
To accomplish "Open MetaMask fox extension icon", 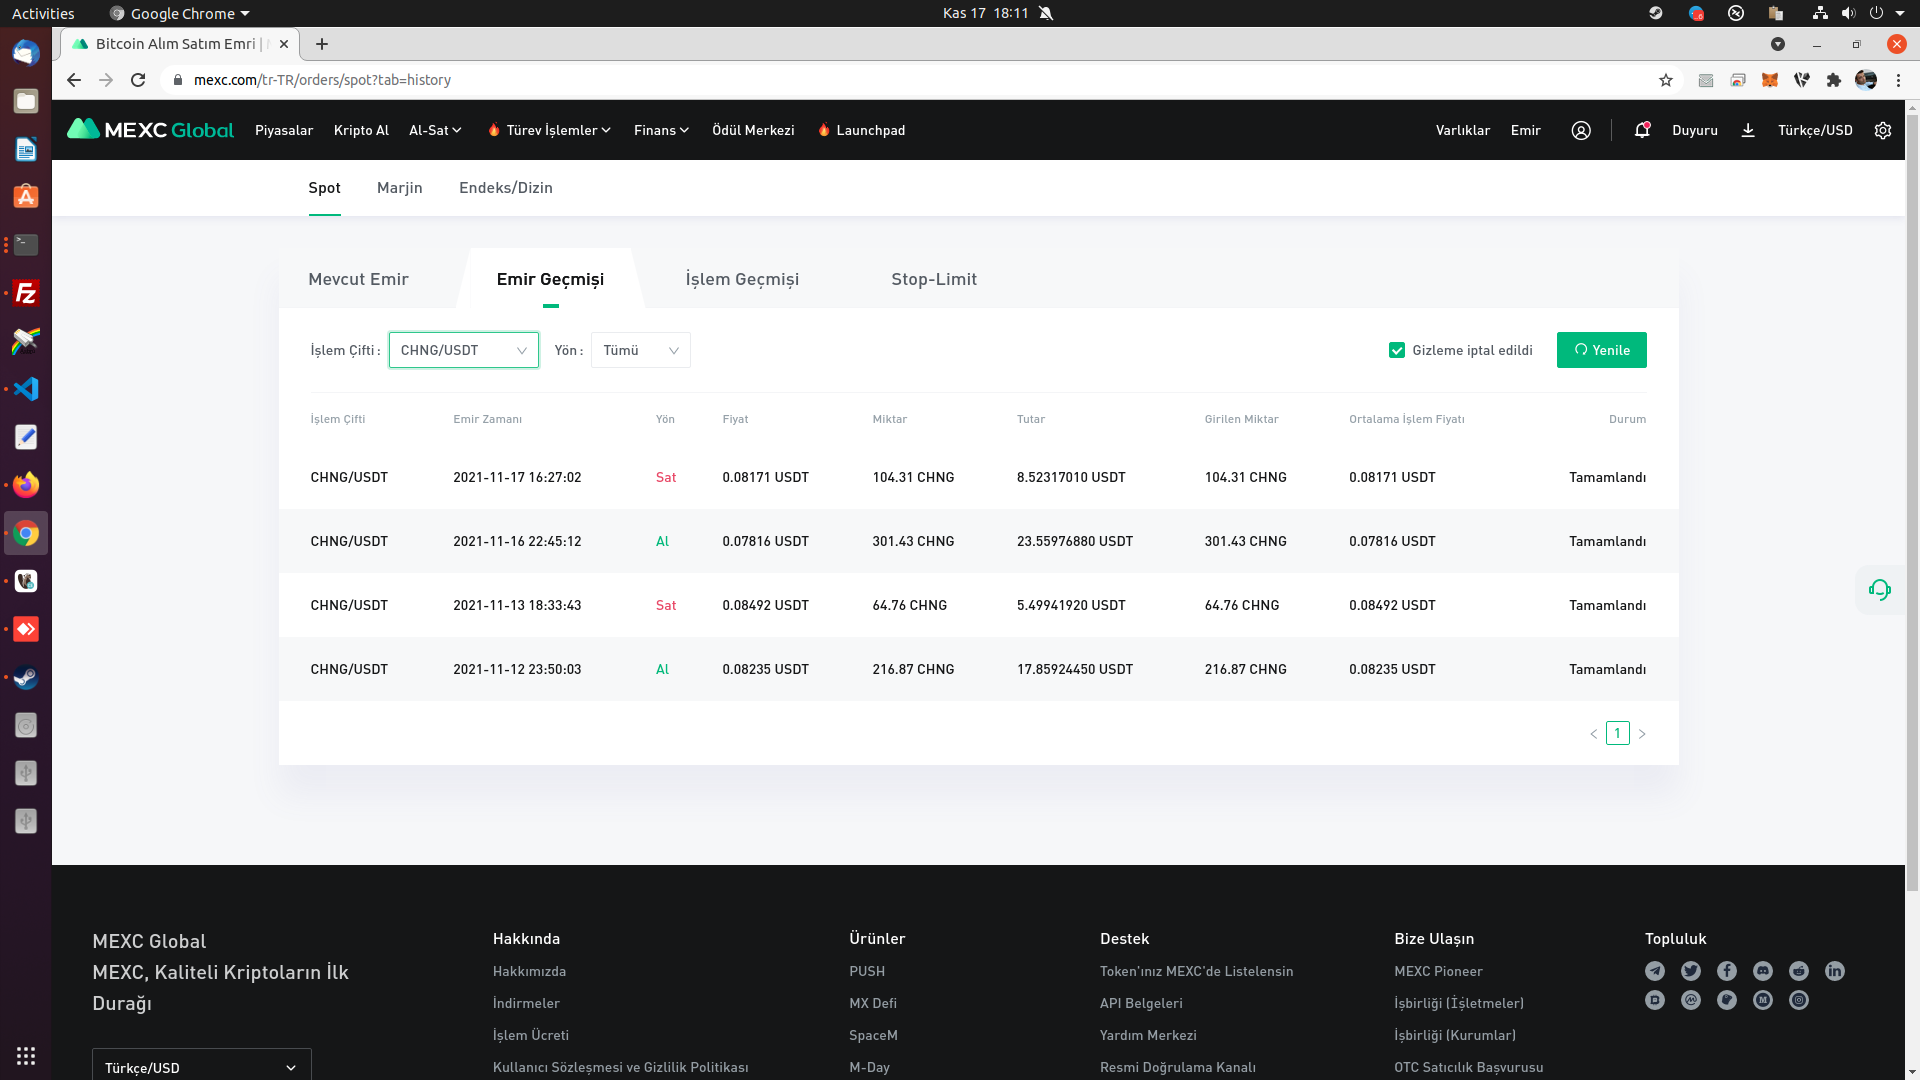I will point(1769,80).
